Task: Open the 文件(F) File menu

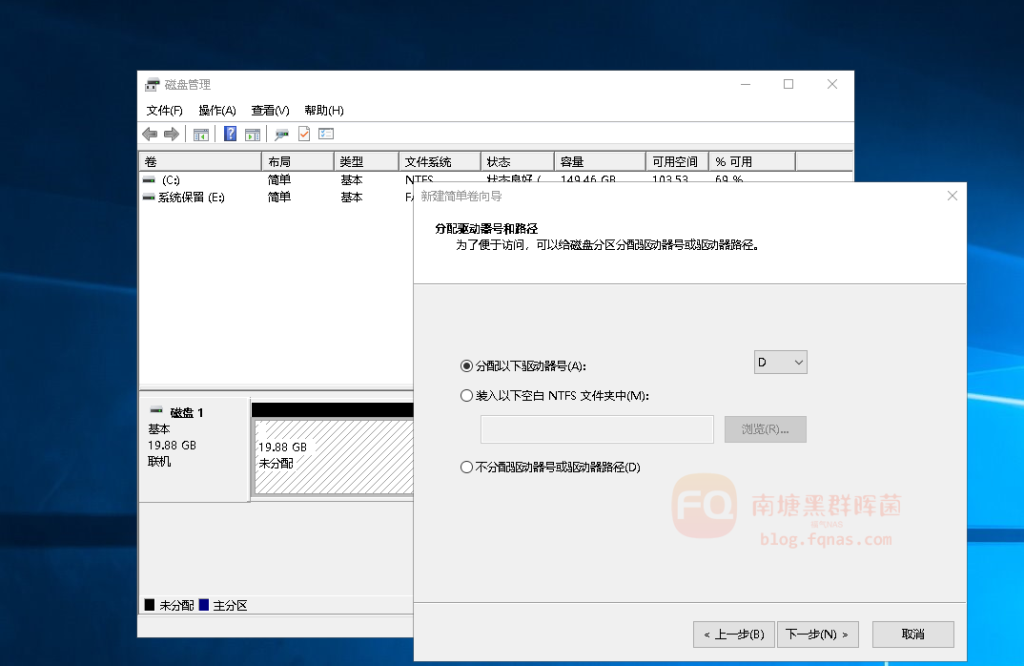Action: pos(164,110)
